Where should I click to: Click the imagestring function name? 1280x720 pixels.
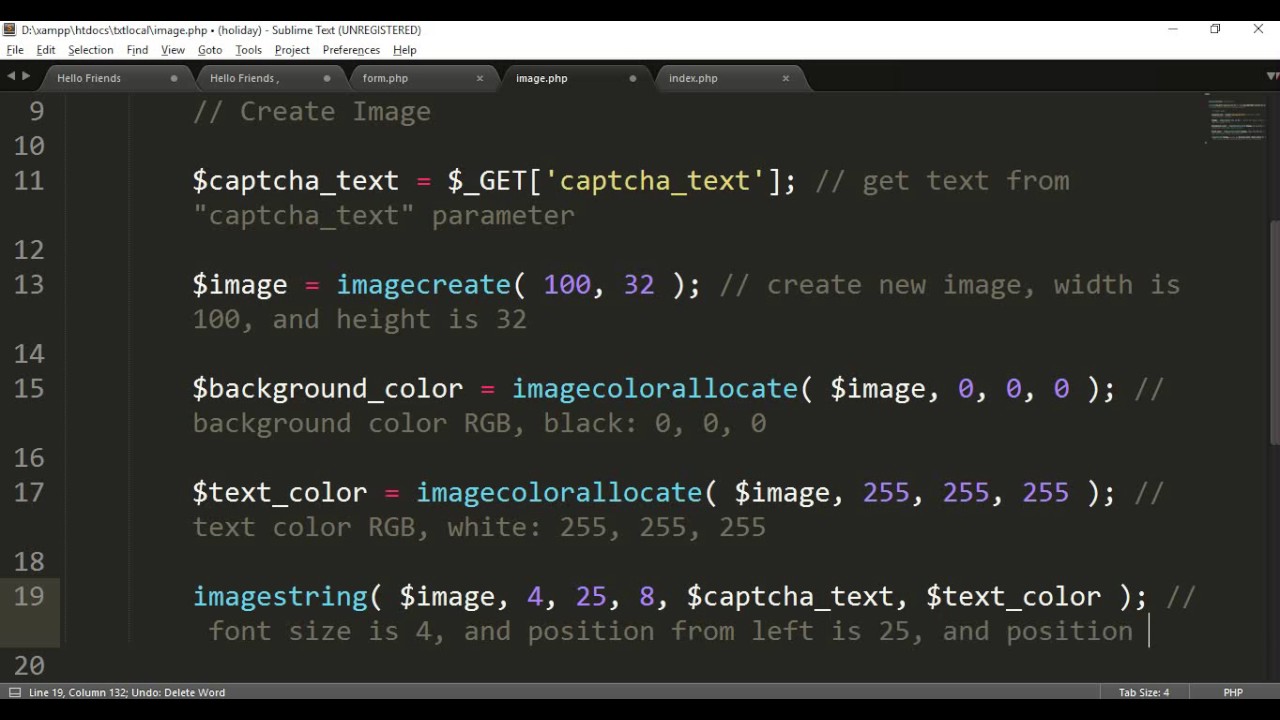[x=280, y=597]
